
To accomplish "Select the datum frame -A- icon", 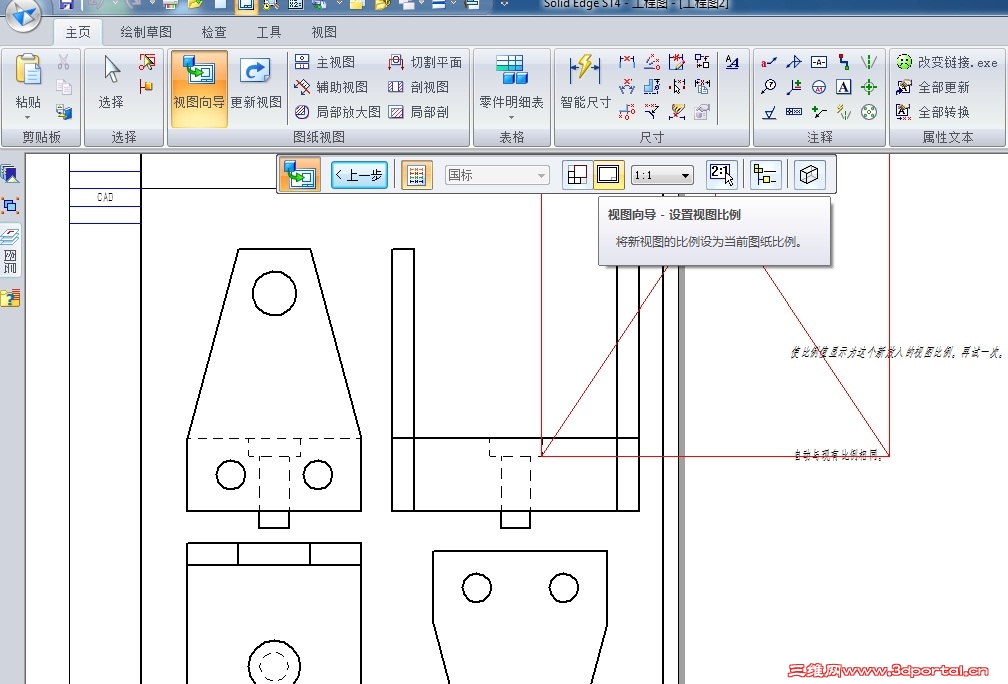I will coord(818,62).
